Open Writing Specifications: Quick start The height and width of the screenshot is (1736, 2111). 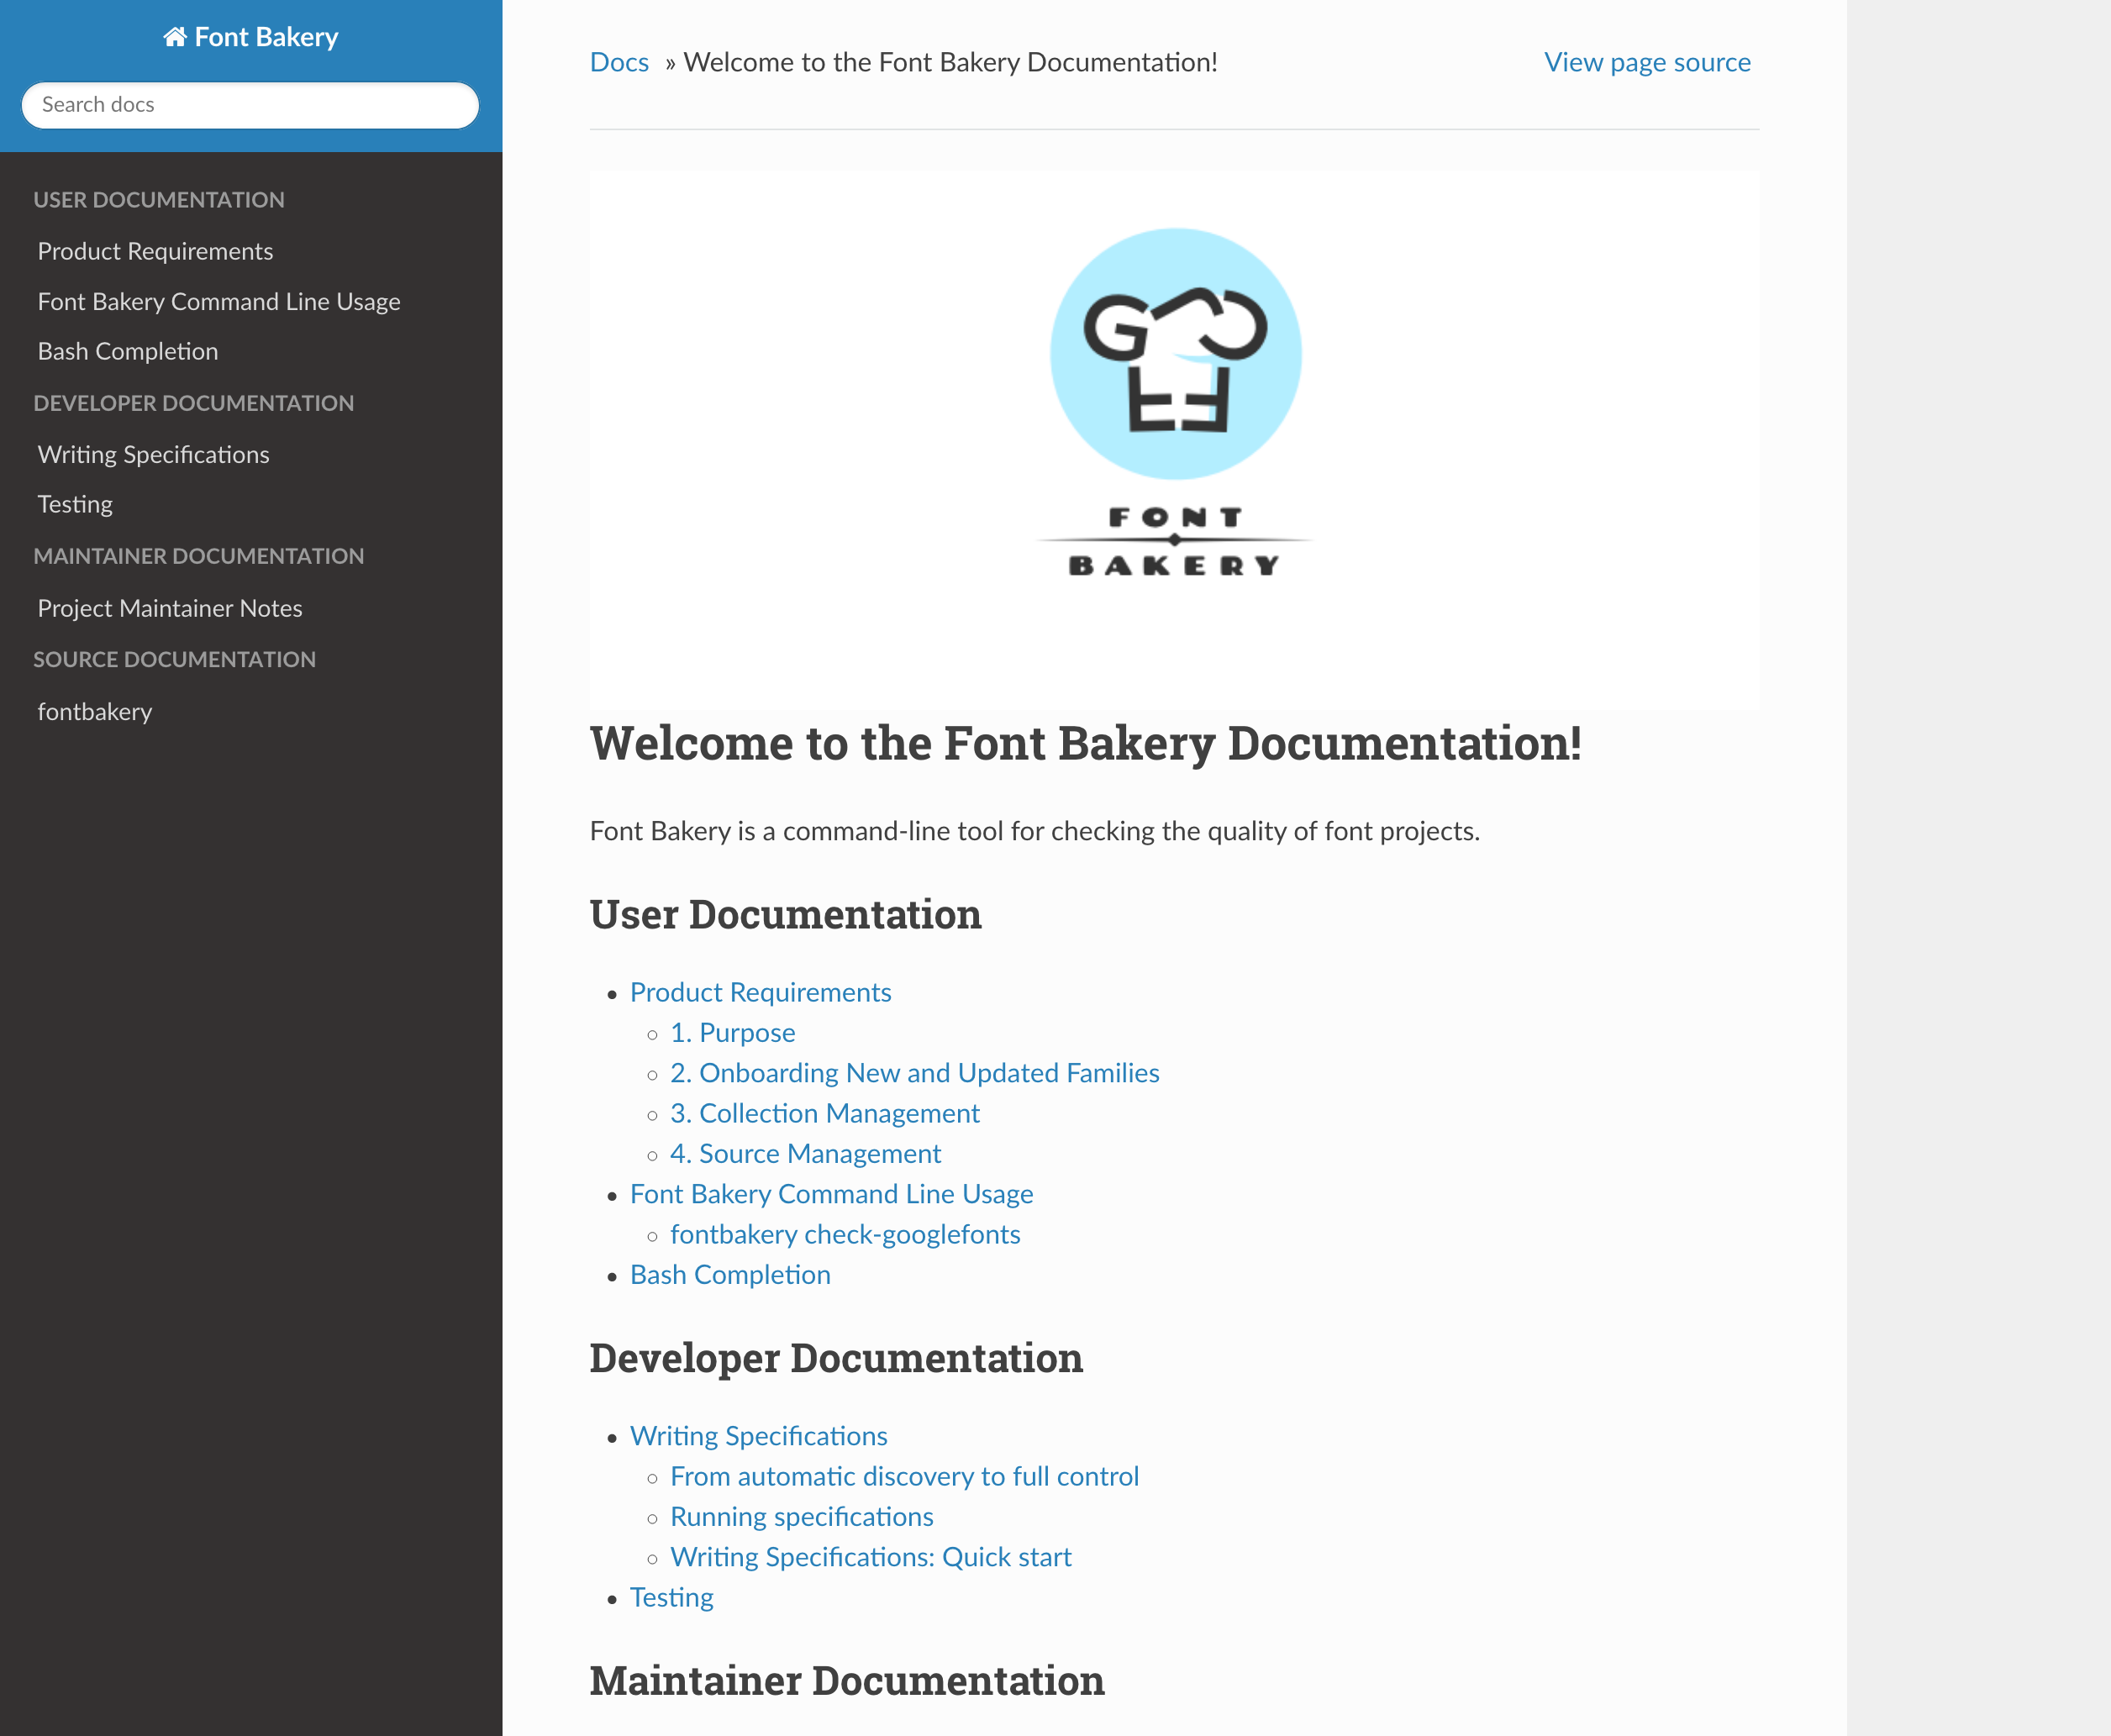click(871, 1557)
